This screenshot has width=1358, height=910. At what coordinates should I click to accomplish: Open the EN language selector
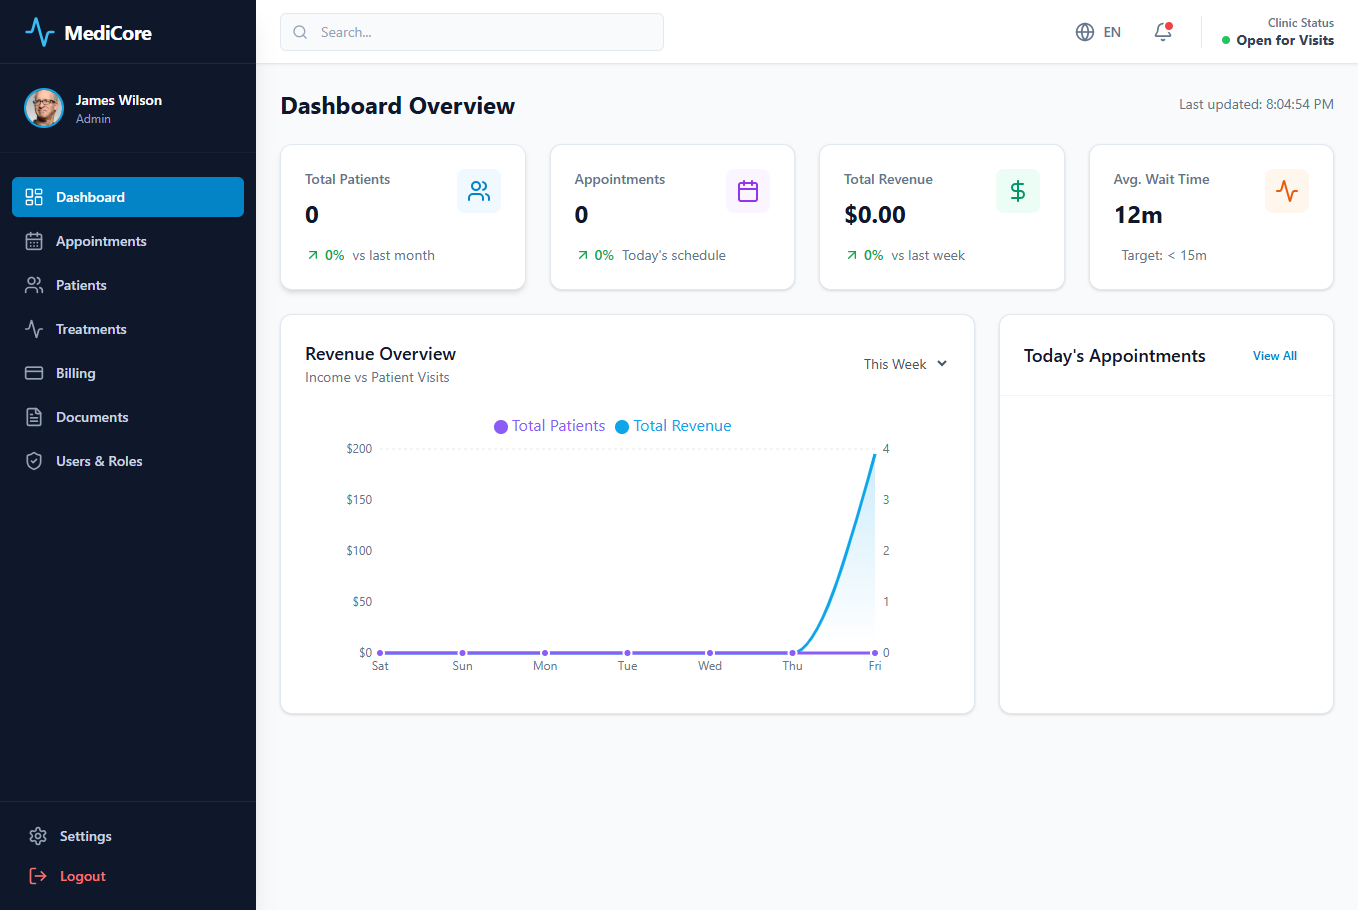1098,32
